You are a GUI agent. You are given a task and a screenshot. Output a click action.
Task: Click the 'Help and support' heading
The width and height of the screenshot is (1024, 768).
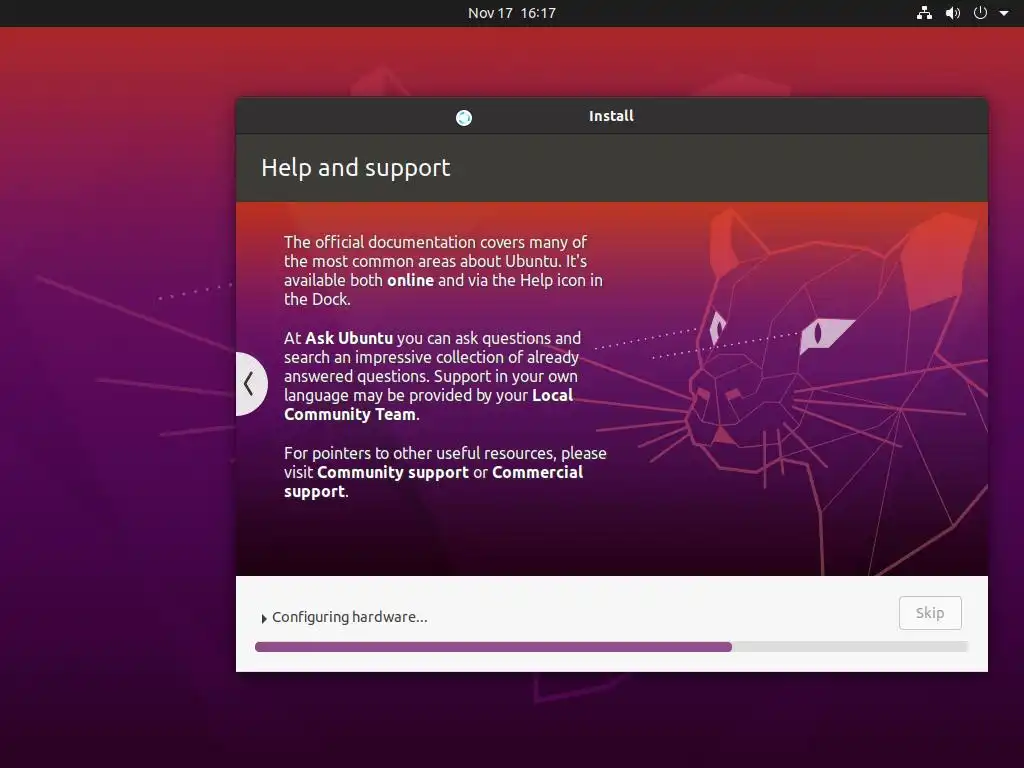355,168
